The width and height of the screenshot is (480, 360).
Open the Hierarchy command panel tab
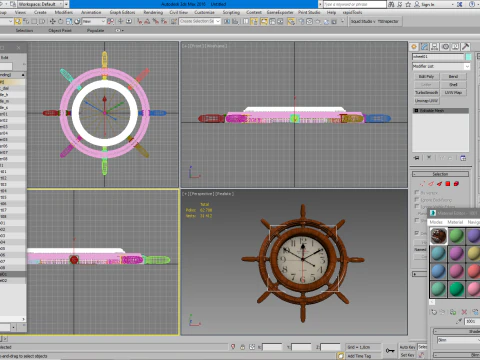coord(435,47)
